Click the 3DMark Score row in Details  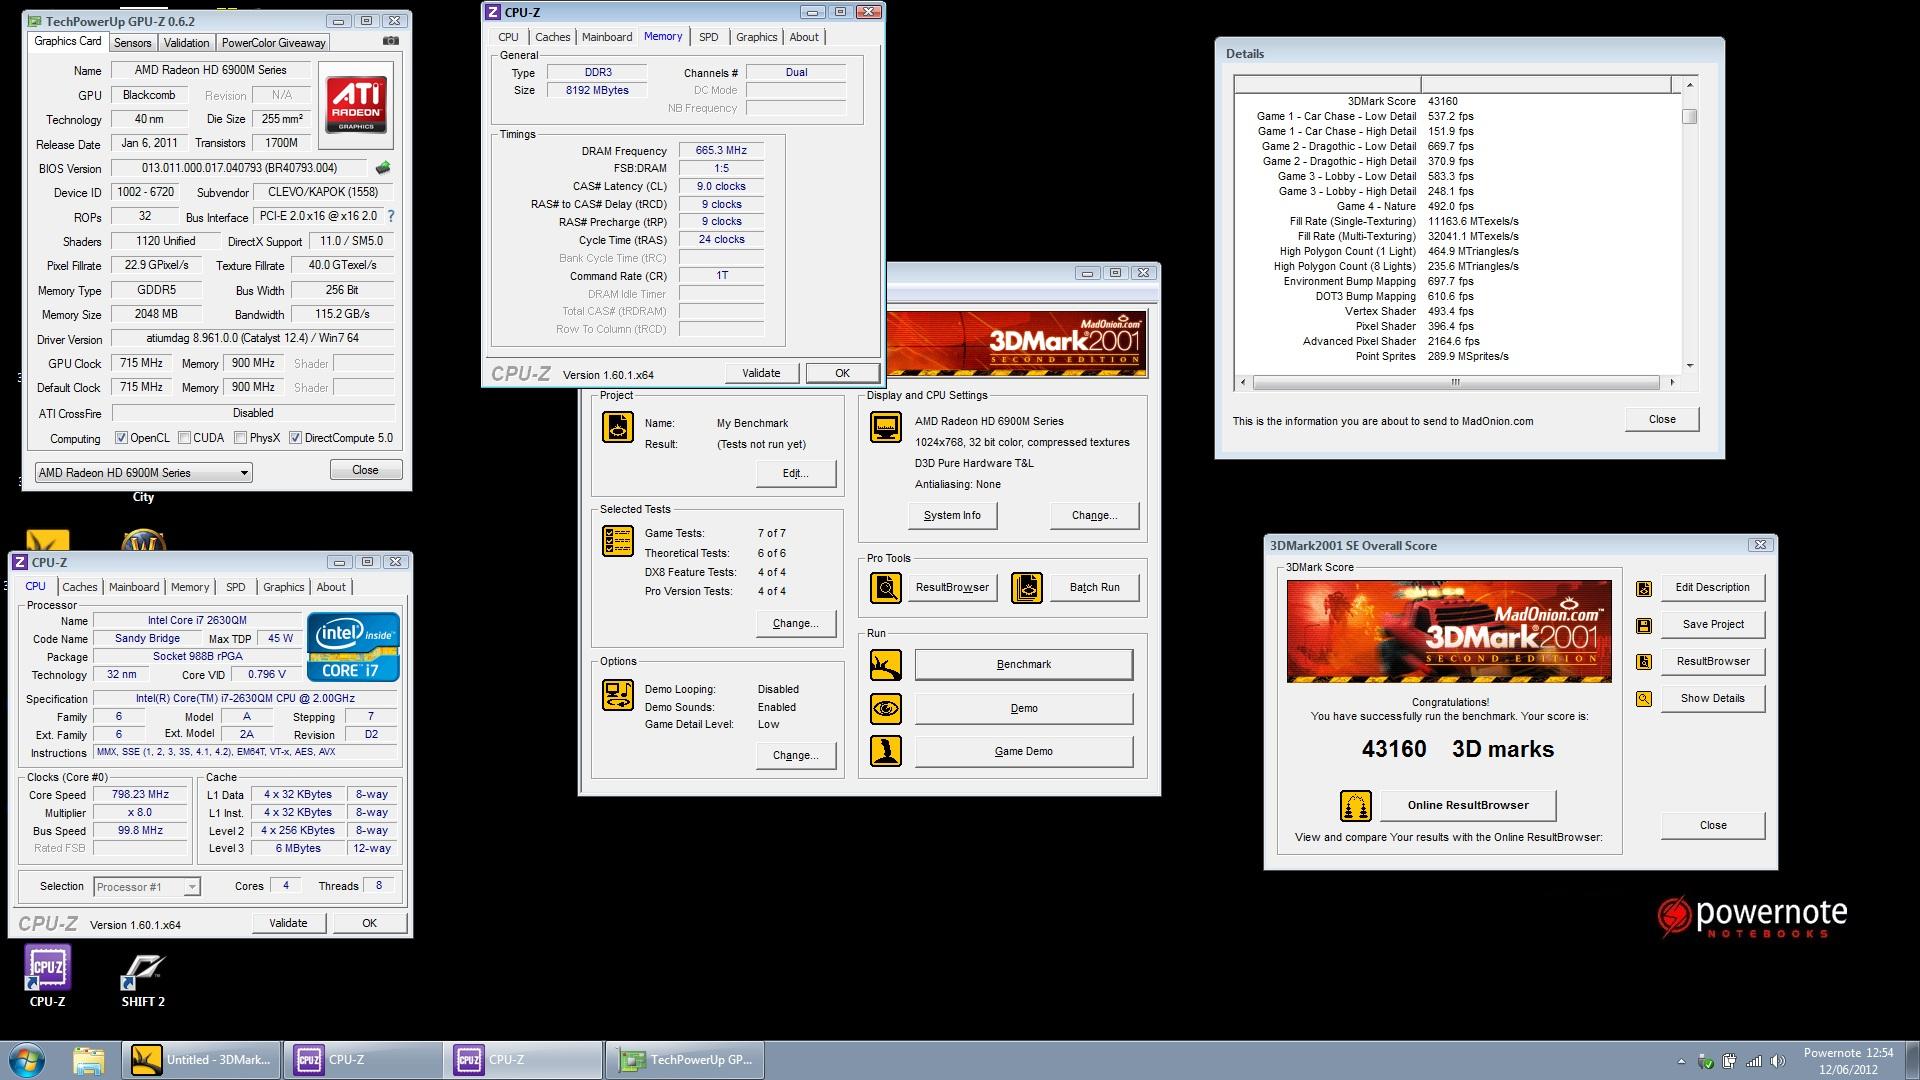pyautogui.click(x=1402, y=101)
